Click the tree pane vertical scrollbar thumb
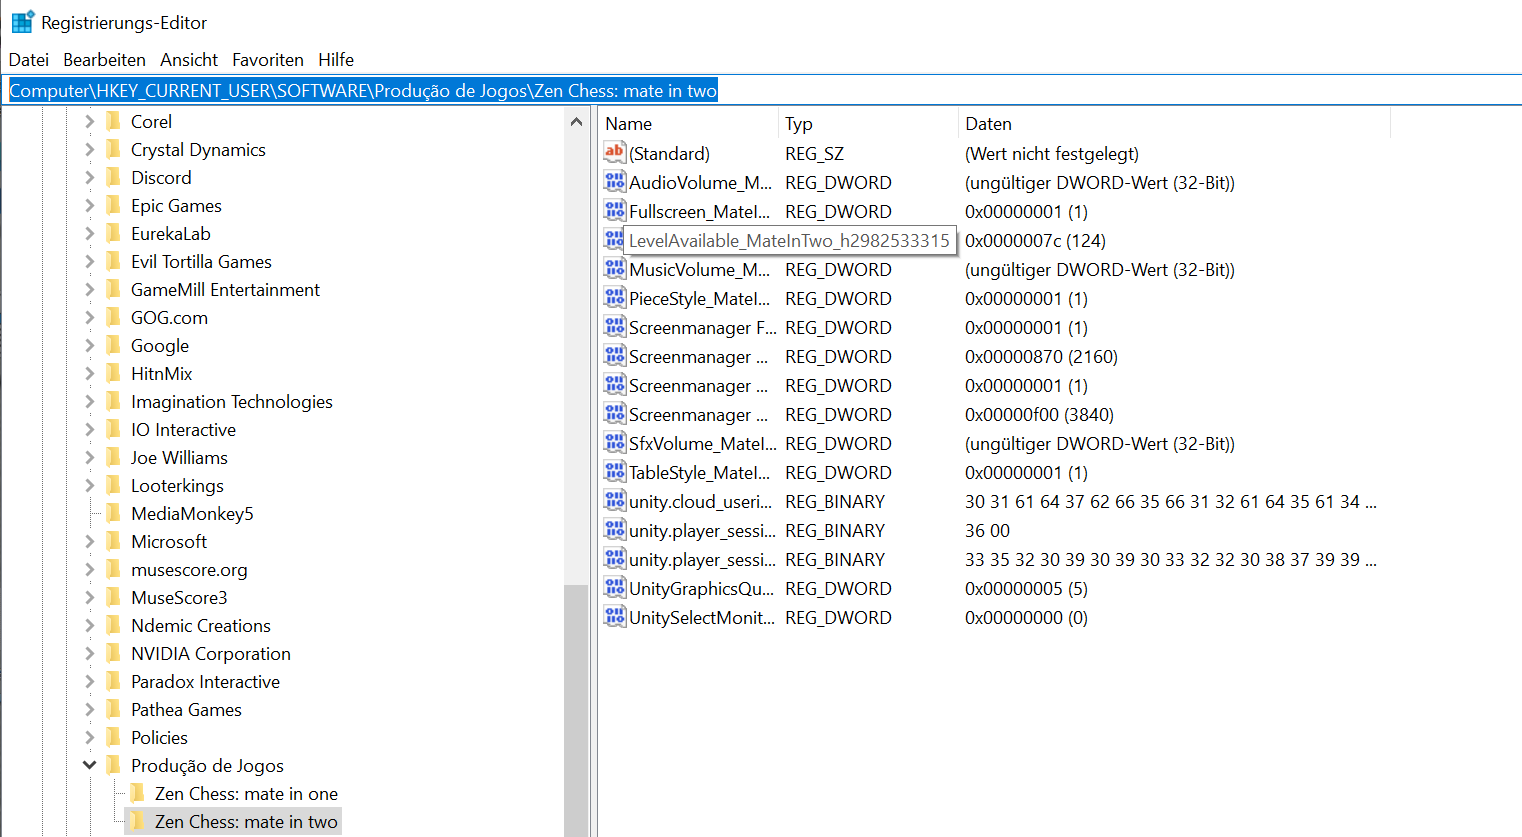The height and width of the screenshot is (837, 1522). tap(576, 710)
